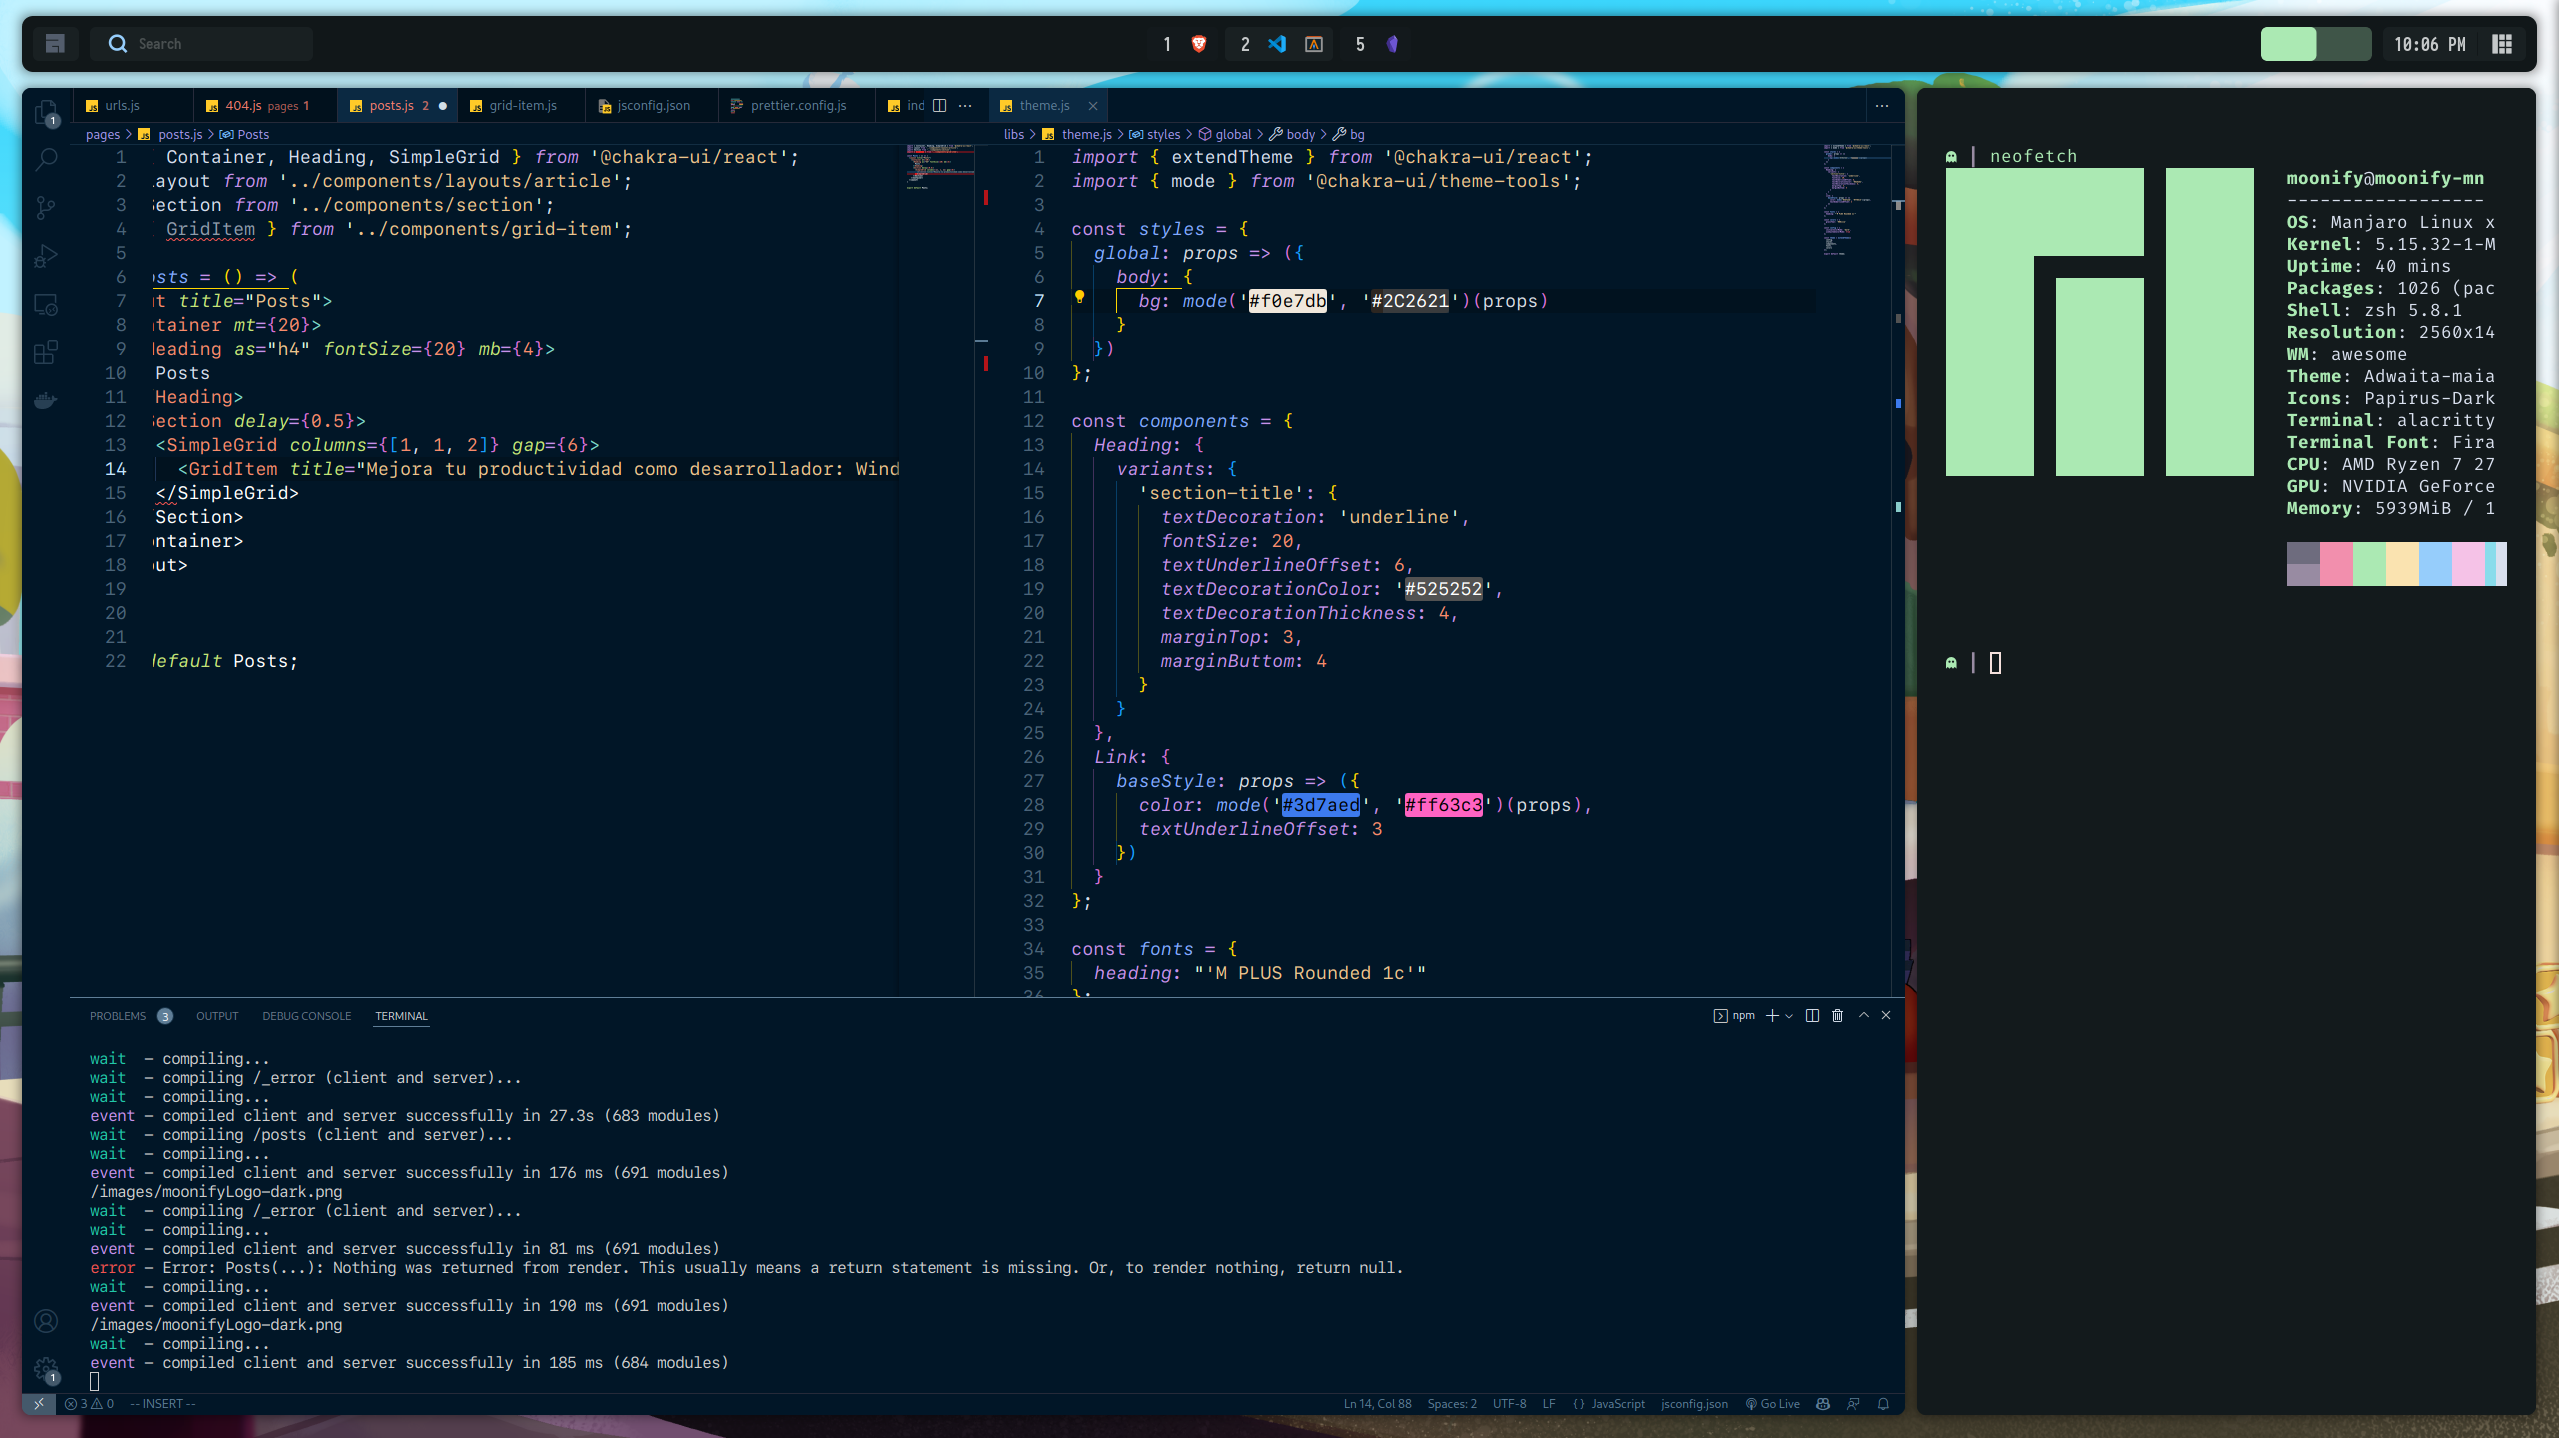
Task: Kill the terminal with trash icon
Action: 1837,1015
